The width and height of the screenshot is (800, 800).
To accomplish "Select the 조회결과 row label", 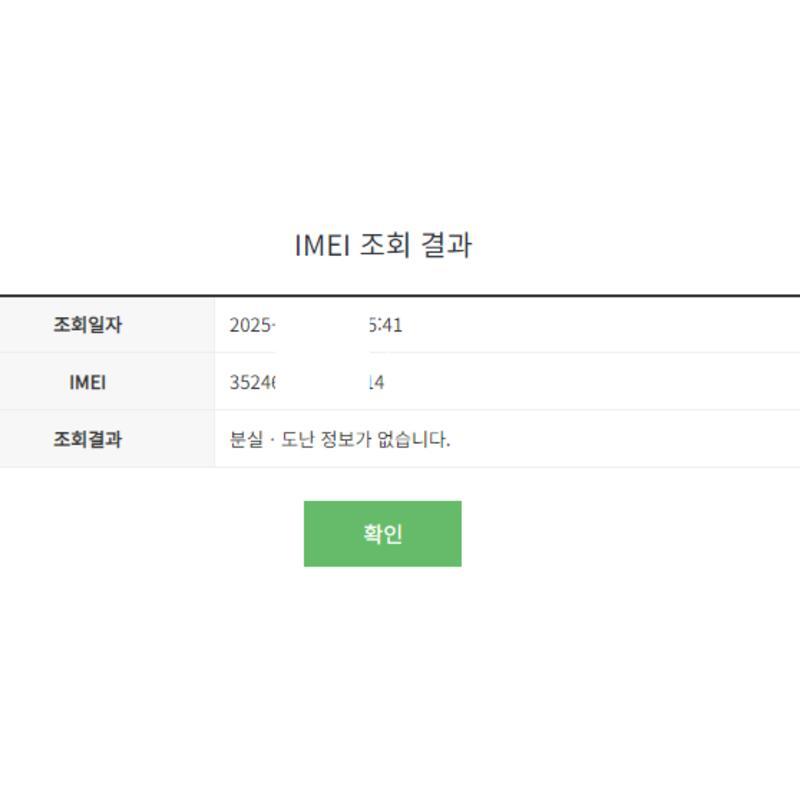I will pos(87,439).
